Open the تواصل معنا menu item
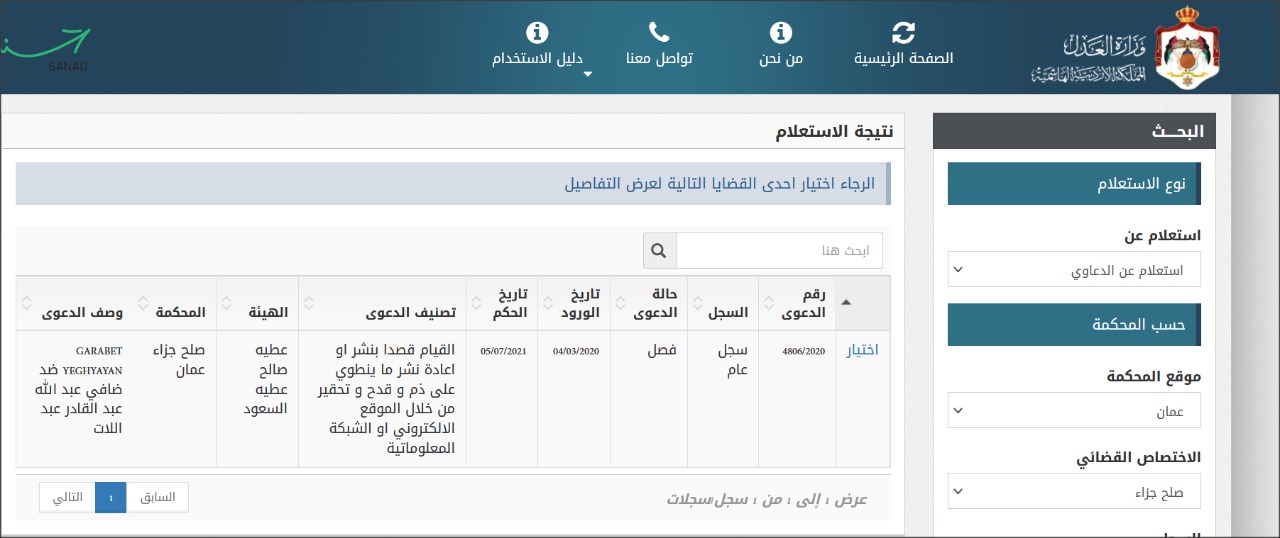Viewport: 1280px width, 538px height. coord(659,58)
